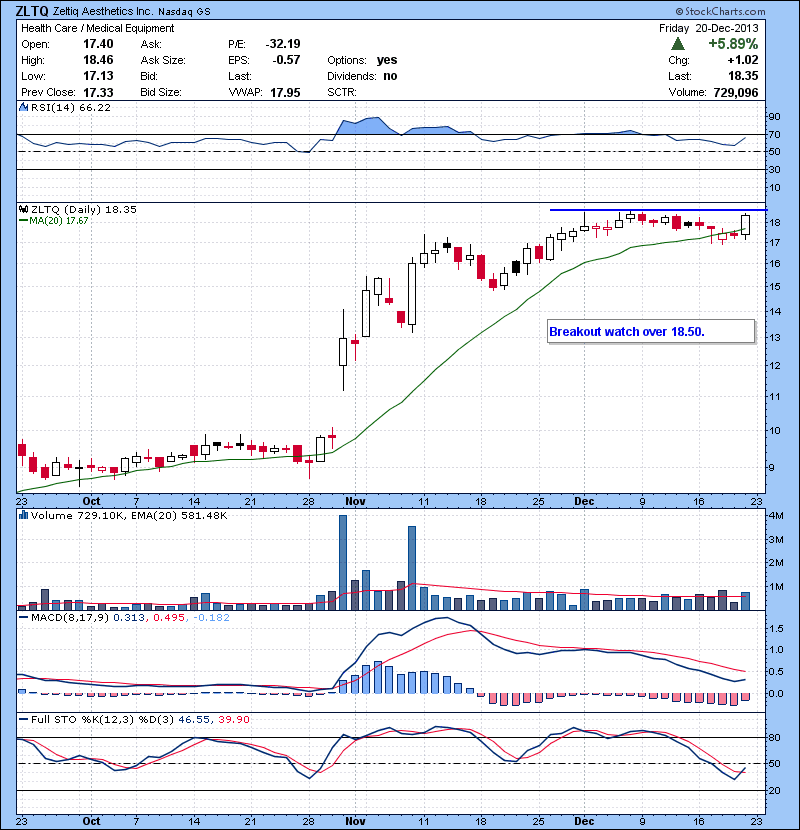Click the stochastic %D value 39.90
The image size is (800, 830).
(x=233, y=719)
